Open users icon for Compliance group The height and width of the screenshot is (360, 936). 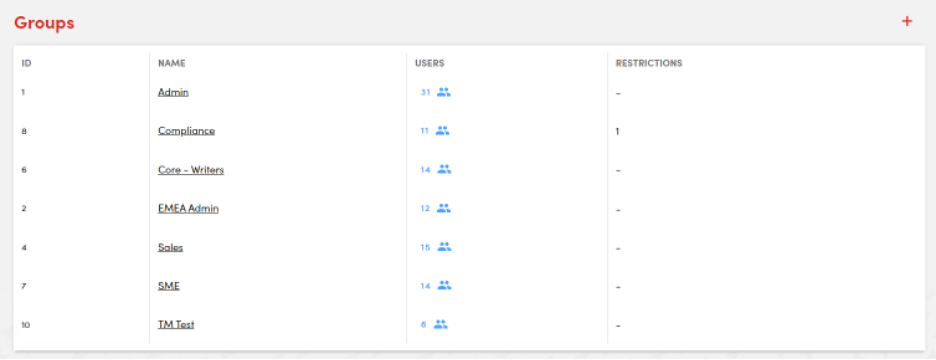442,131
